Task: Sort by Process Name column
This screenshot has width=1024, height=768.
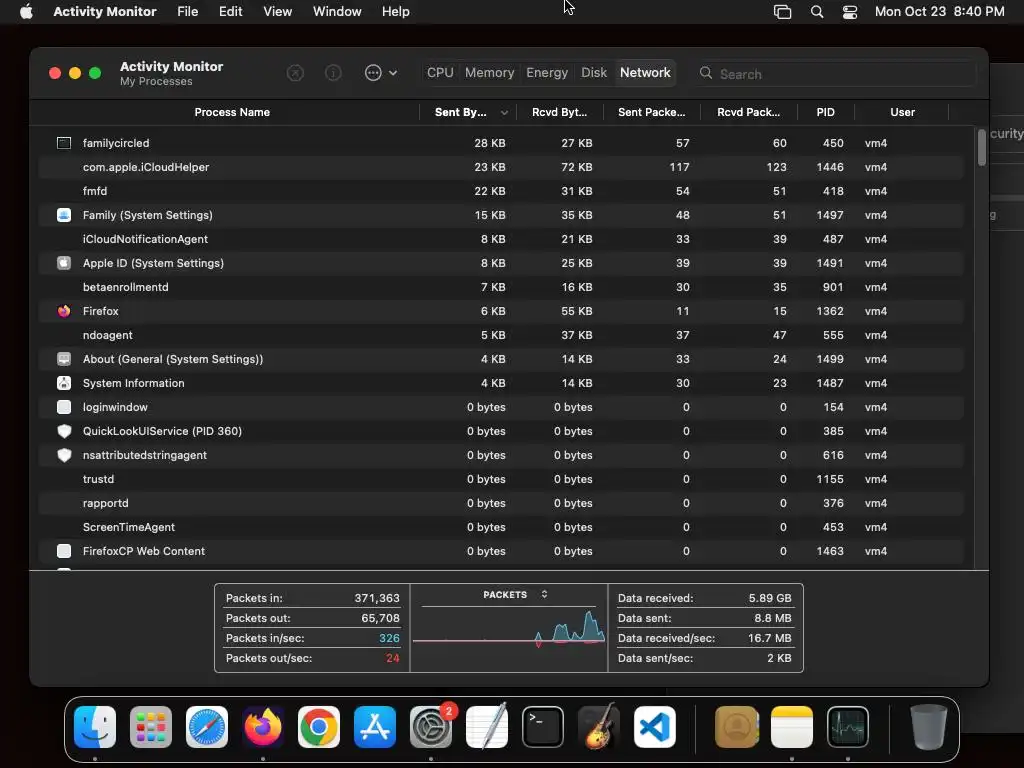Action: click(x=232, y=112)
